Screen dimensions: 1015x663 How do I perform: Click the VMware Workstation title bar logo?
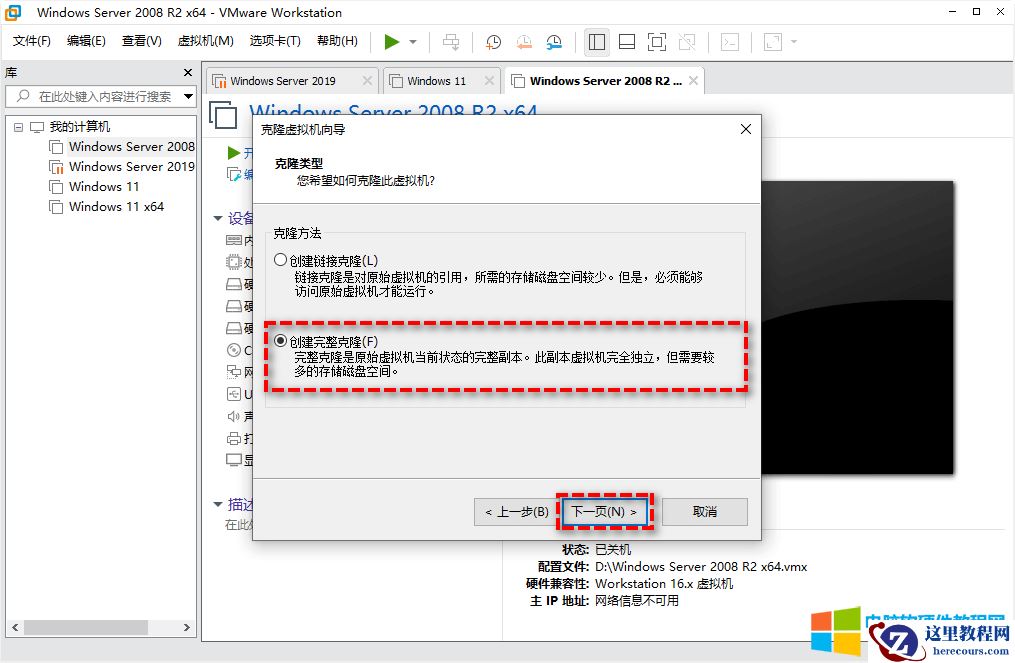(13, 12)
